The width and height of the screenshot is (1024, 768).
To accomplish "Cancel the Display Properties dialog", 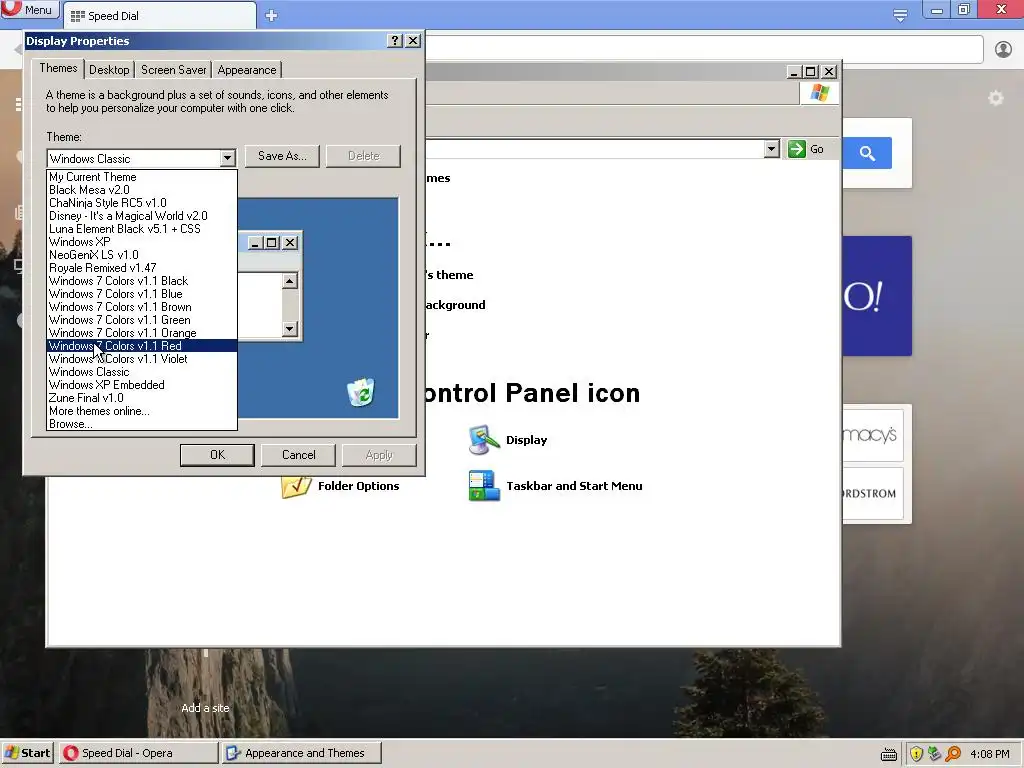I will [298, 455].
